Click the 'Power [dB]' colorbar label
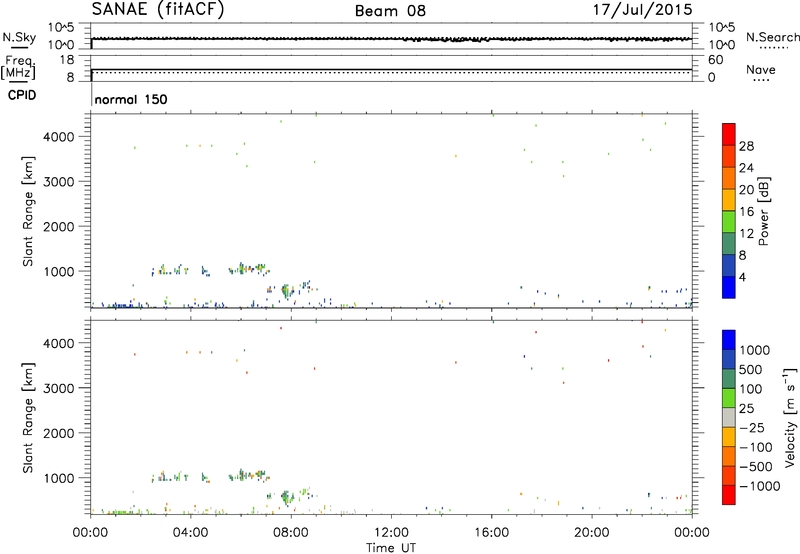The width and height of the screenshot is (800, 554). click(x=764, y=211)
